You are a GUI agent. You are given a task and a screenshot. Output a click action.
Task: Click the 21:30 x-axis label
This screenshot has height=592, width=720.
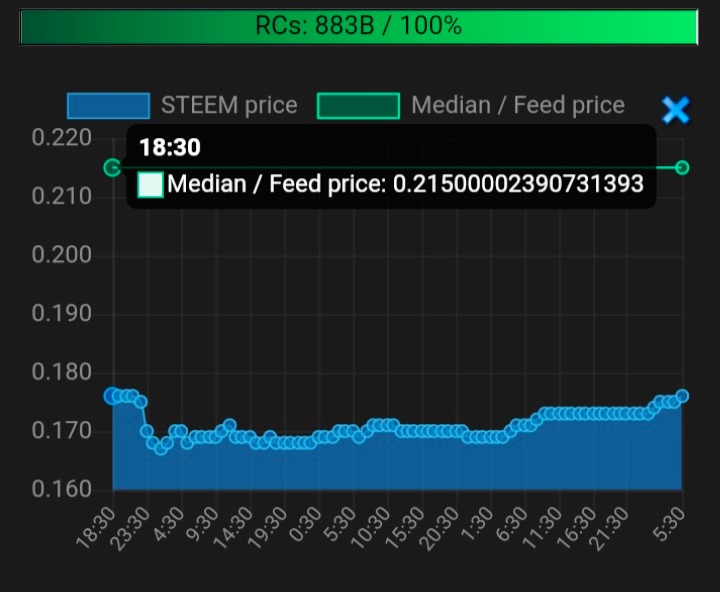tap(611, 528)
